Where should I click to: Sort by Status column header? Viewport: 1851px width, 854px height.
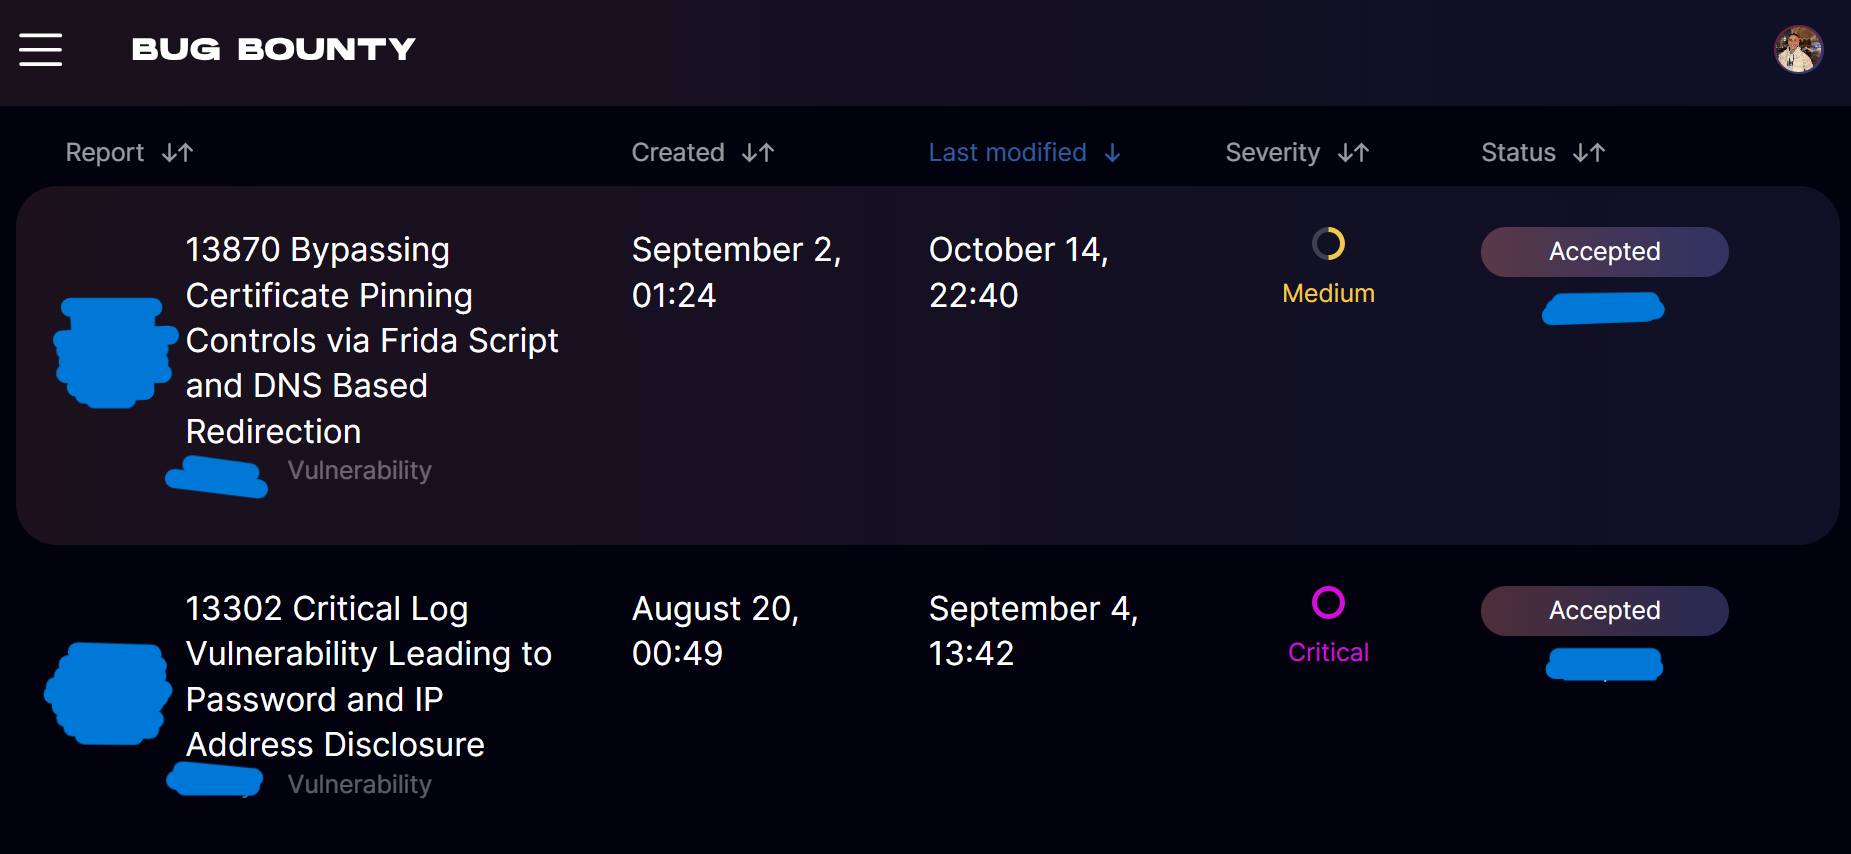[1518, 153]
